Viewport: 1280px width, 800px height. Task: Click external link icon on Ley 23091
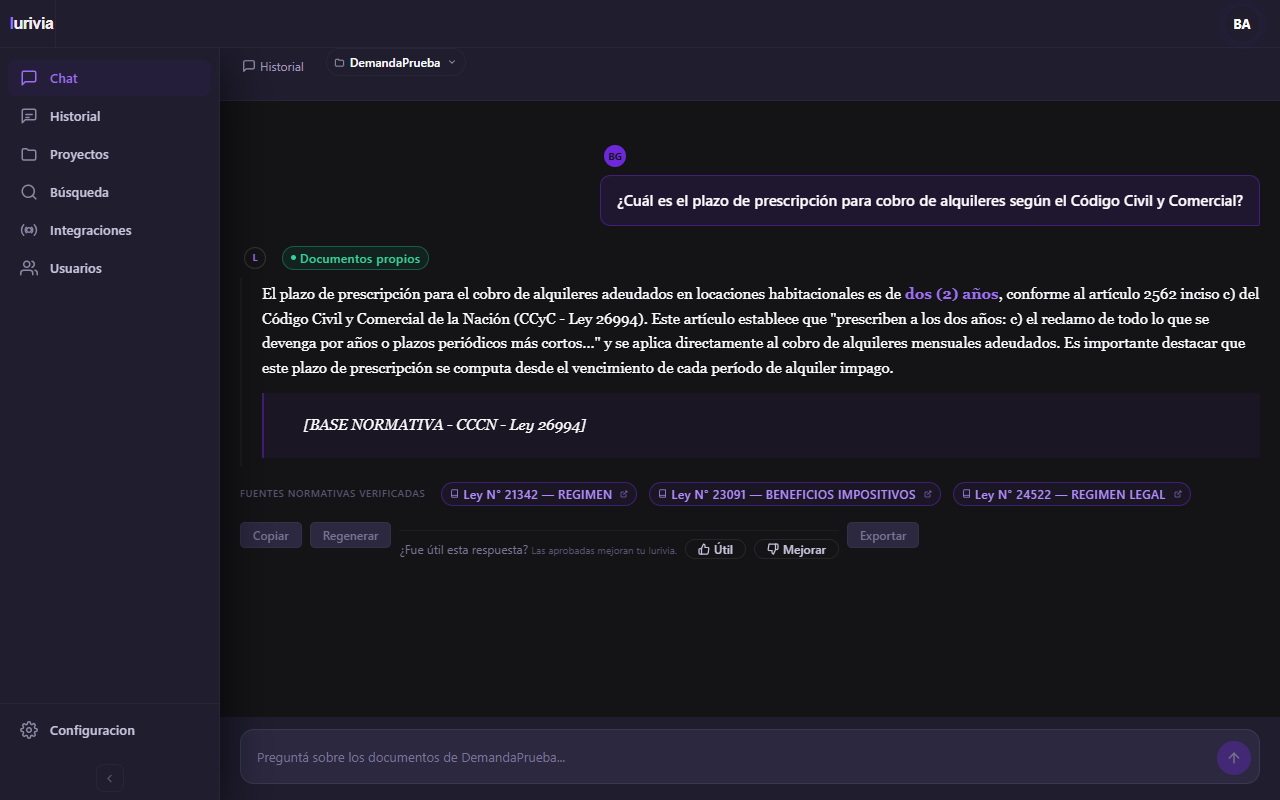tap(928, 494)
